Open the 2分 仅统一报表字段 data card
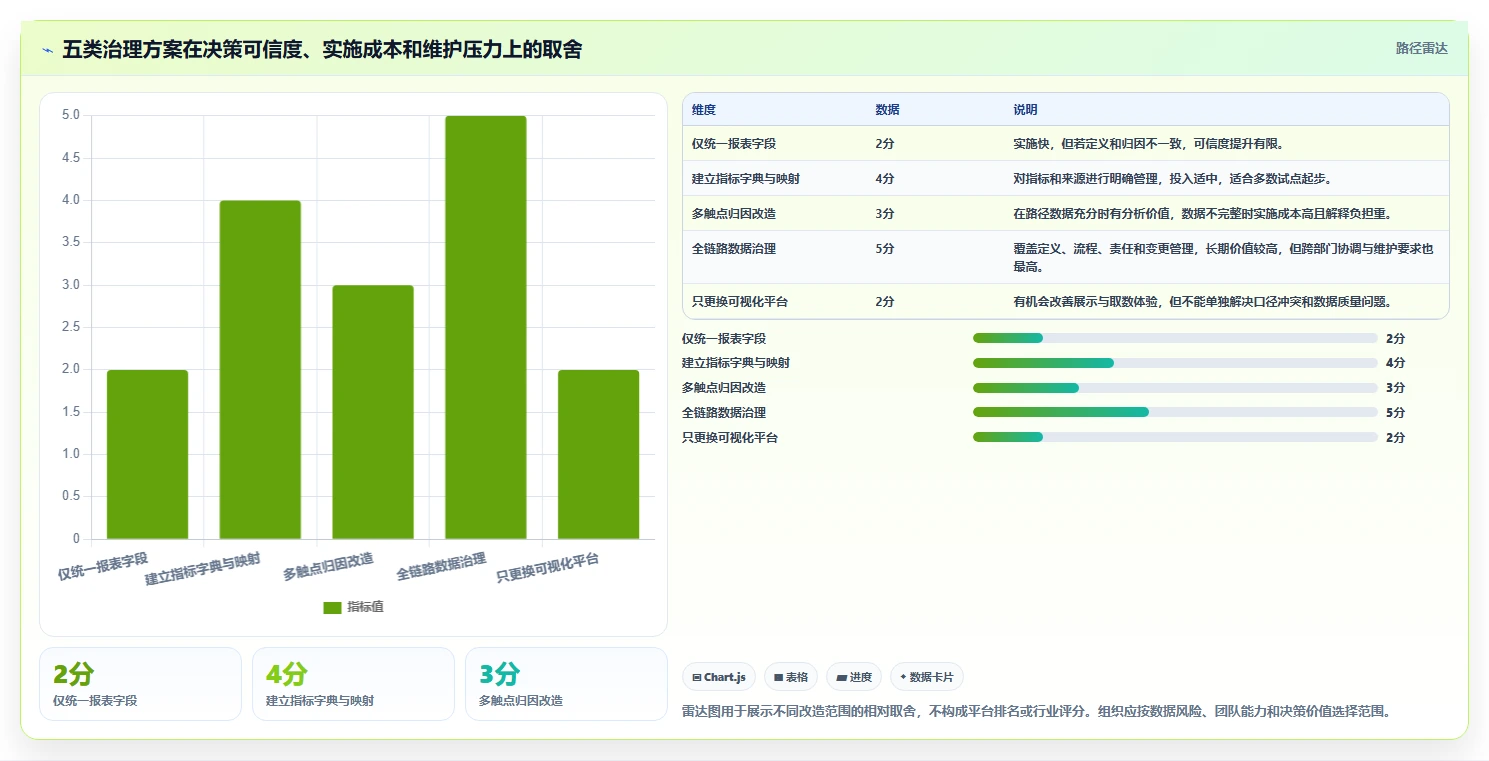Screen dimensions: 1489x761 pos(140,684)
